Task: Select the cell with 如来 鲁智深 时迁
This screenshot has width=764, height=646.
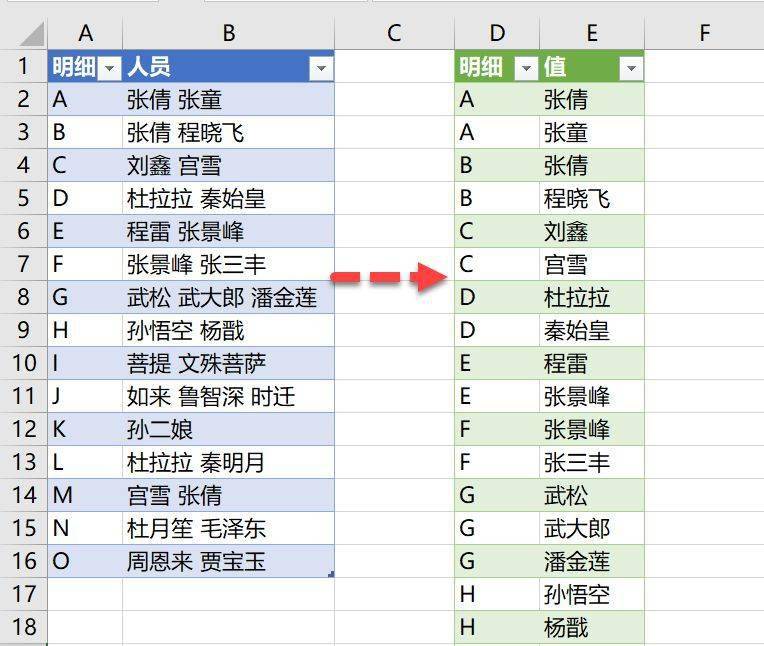Action: [x=229, y=396]
